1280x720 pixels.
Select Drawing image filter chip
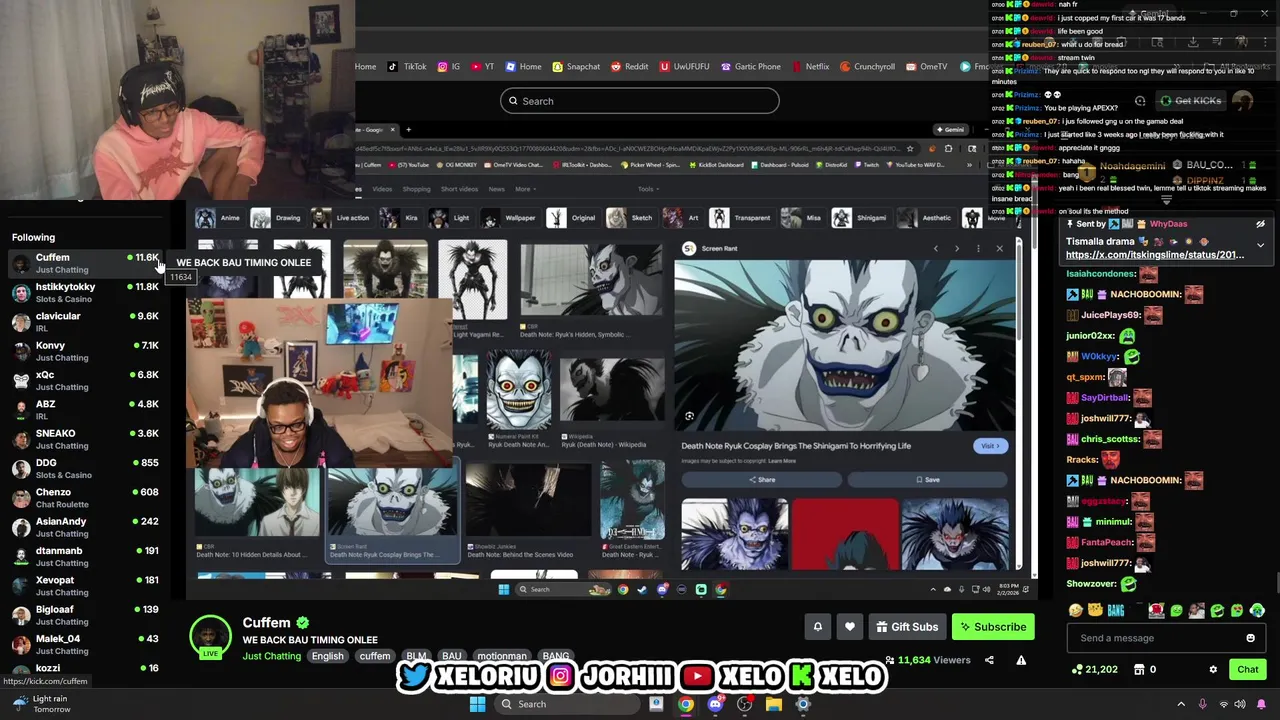pyautogui.click(x=276, y=218)
